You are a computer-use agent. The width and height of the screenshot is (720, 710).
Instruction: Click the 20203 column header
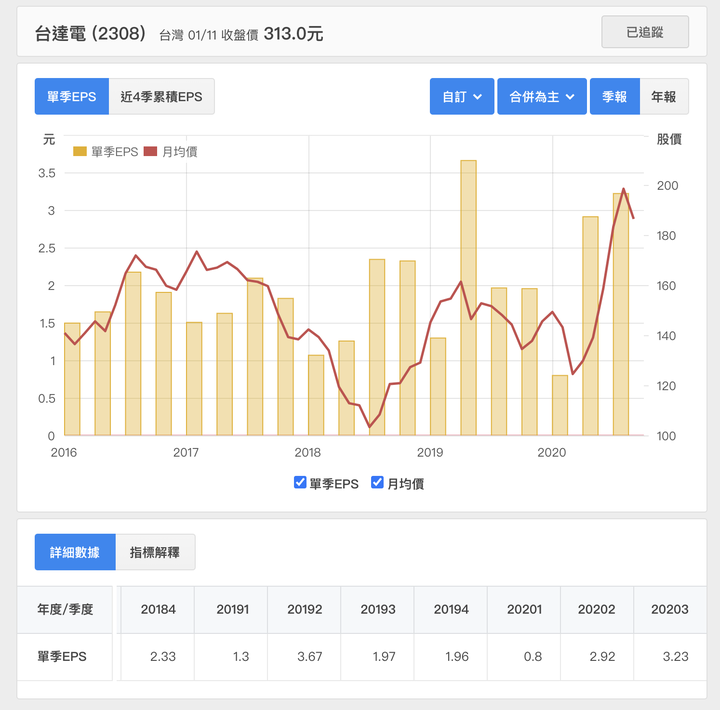pyautogui.click(x=670, y=609)
